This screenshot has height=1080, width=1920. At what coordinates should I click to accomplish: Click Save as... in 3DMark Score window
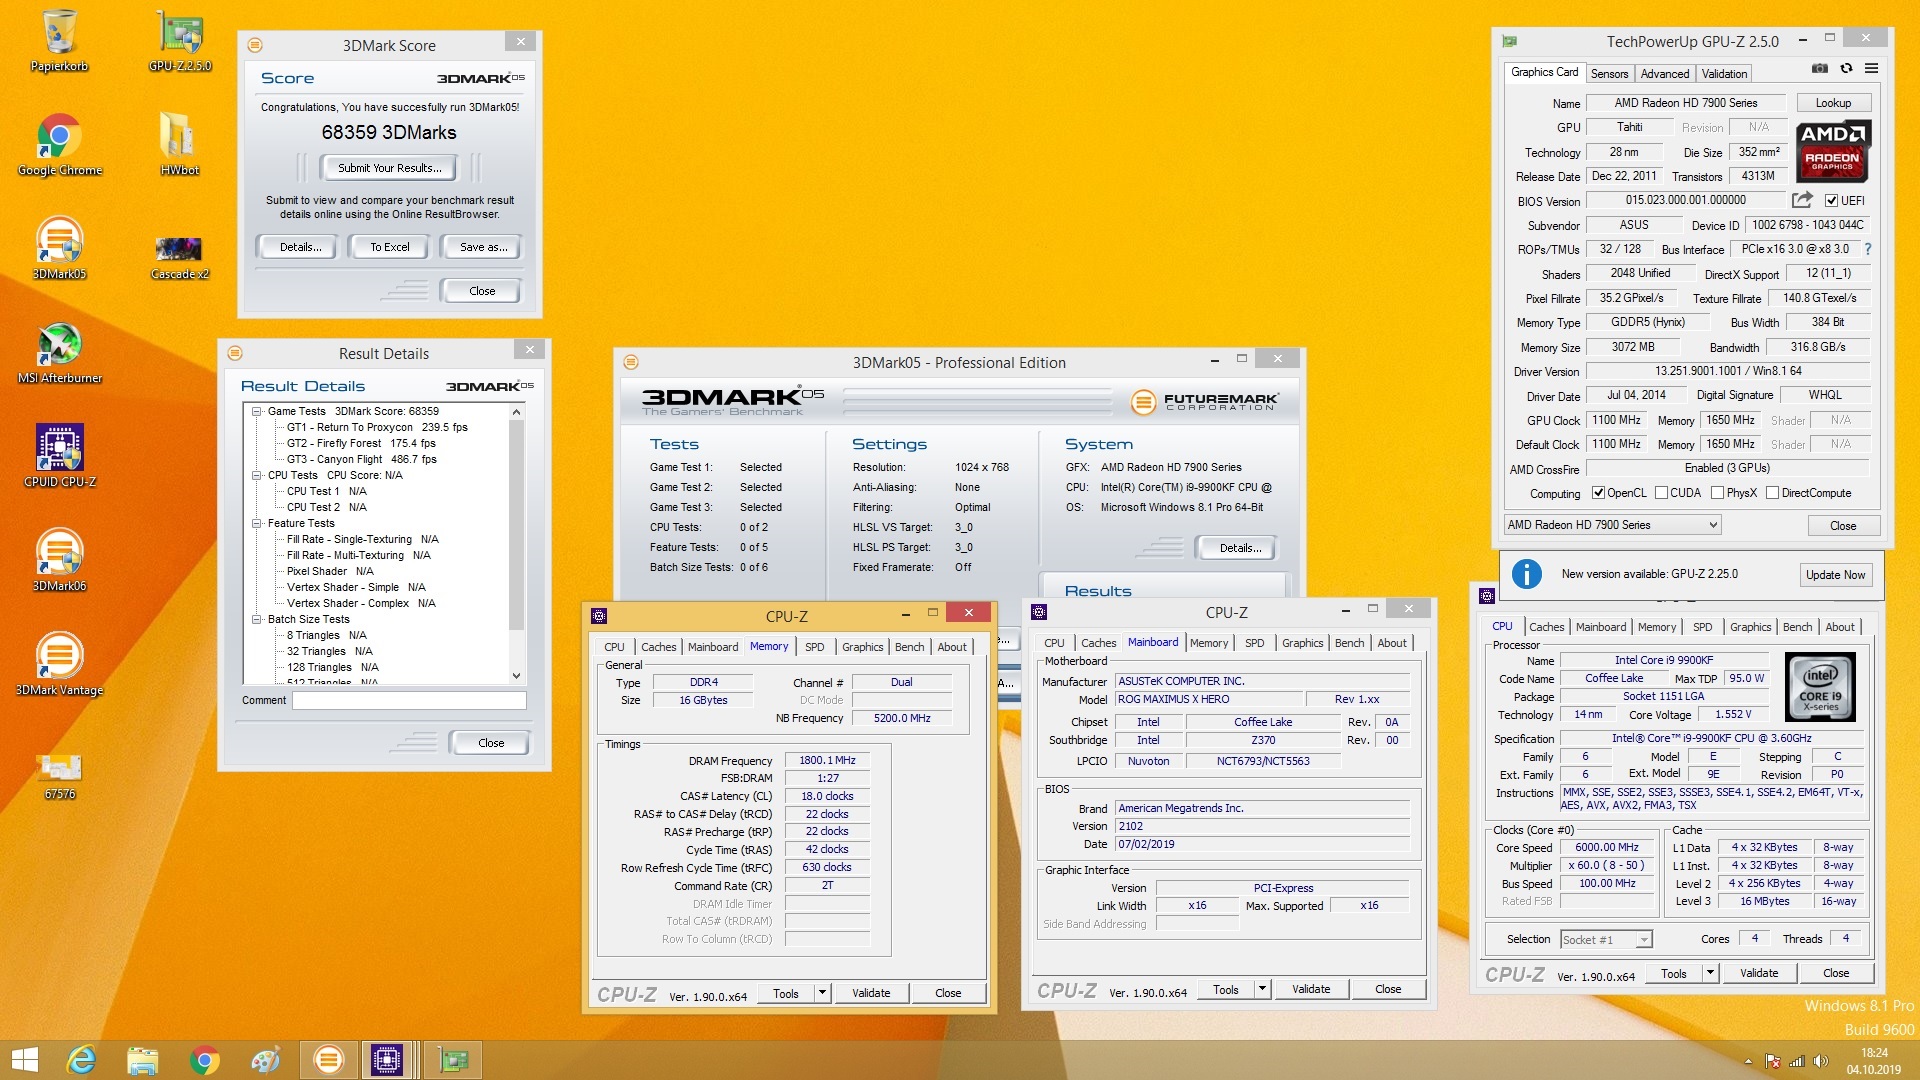point(483,247)
